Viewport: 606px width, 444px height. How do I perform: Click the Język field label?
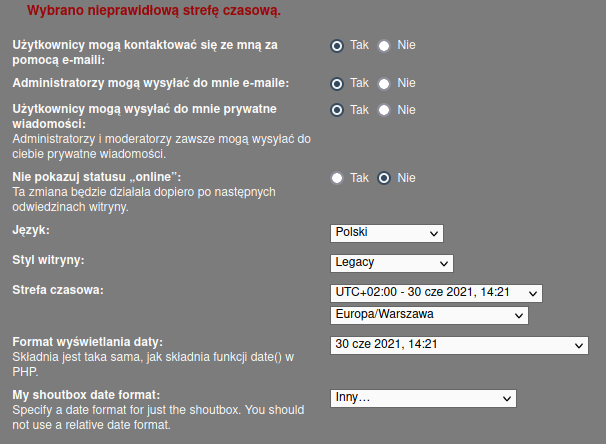(31, 230)
